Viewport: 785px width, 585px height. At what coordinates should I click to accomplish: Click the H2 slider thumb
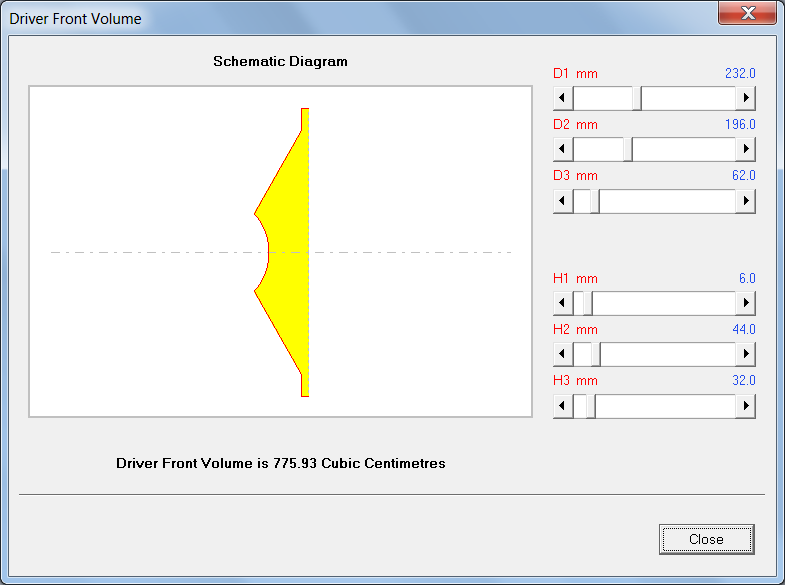click(596, 354)
